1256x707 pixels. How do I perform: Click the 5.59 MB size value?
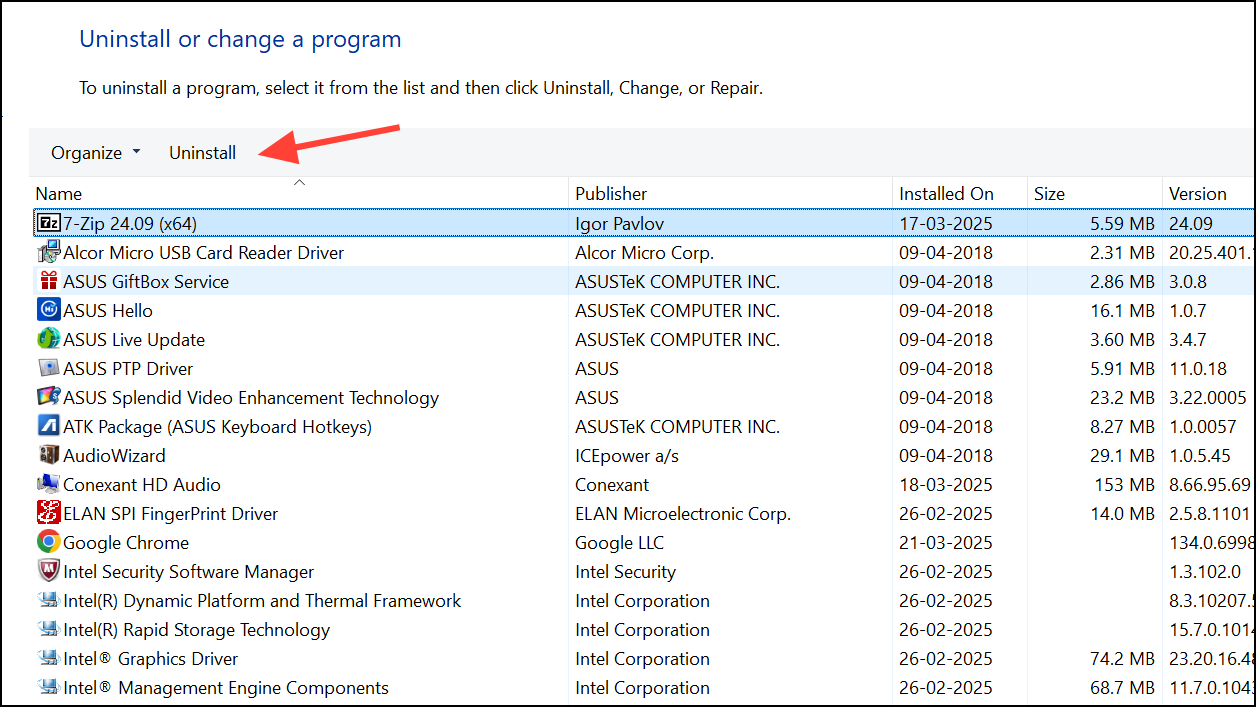click(1122, 224)
